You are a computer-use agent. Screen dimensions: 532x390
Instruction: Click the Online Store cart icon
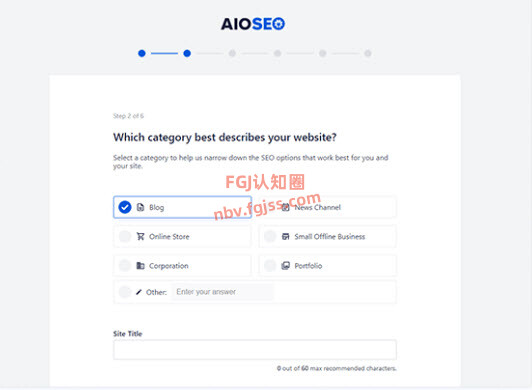coord(140,236)
